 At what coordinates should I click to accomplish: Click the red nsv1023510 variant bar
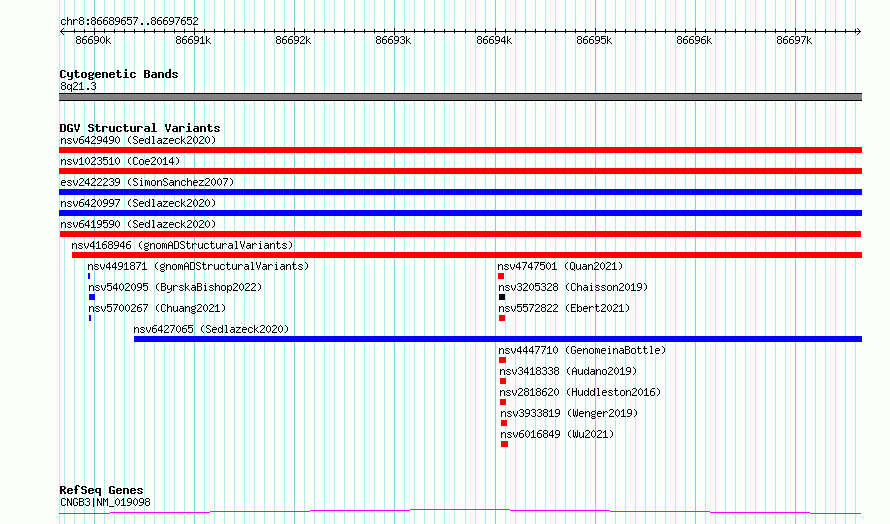tap(460, 171)
